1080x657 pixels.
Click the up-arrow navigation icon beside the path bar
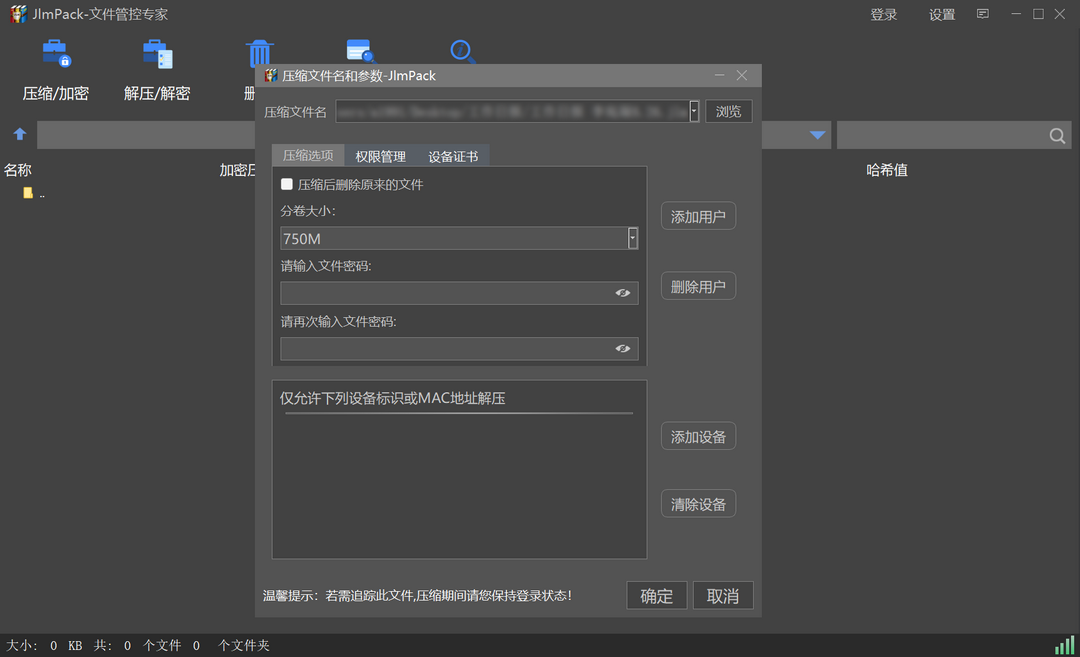pyautogui.click(x=19, y=134)
